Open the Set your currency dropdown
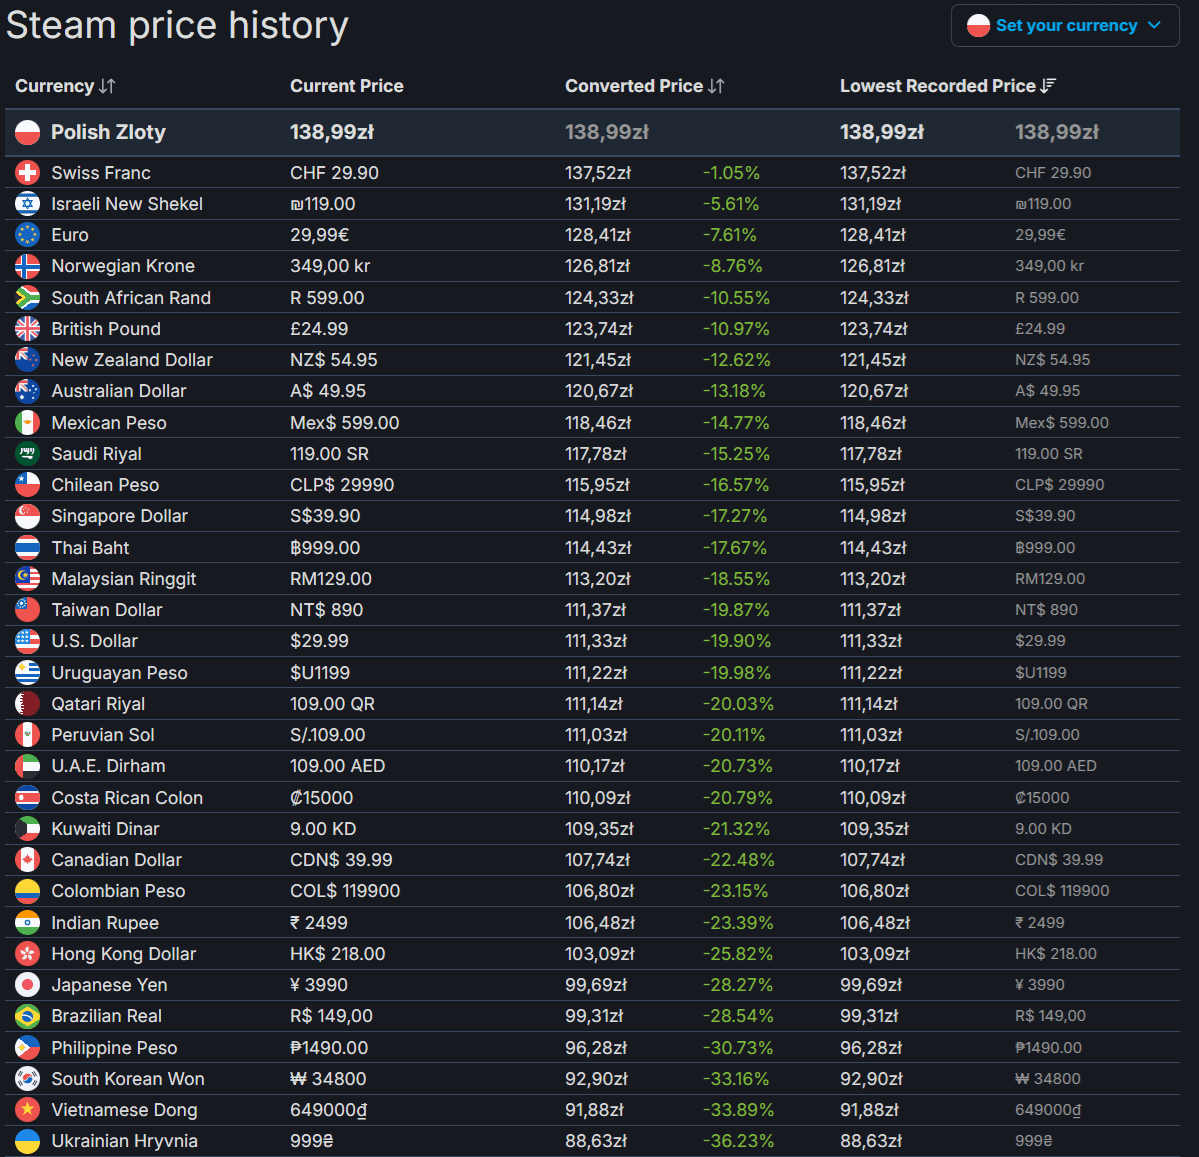The height and width of the screenshot is (1157, 1199). click(1064, 25)
